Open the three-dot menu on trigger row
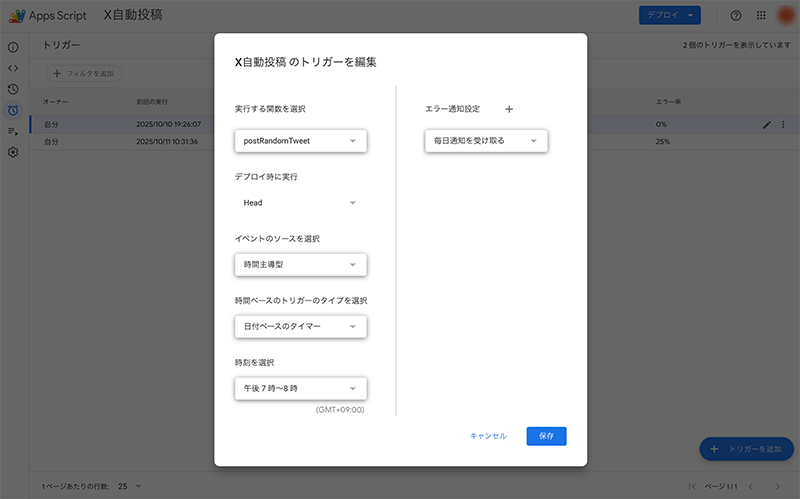Viewport: 800px width, 499px height. point(783,124)
